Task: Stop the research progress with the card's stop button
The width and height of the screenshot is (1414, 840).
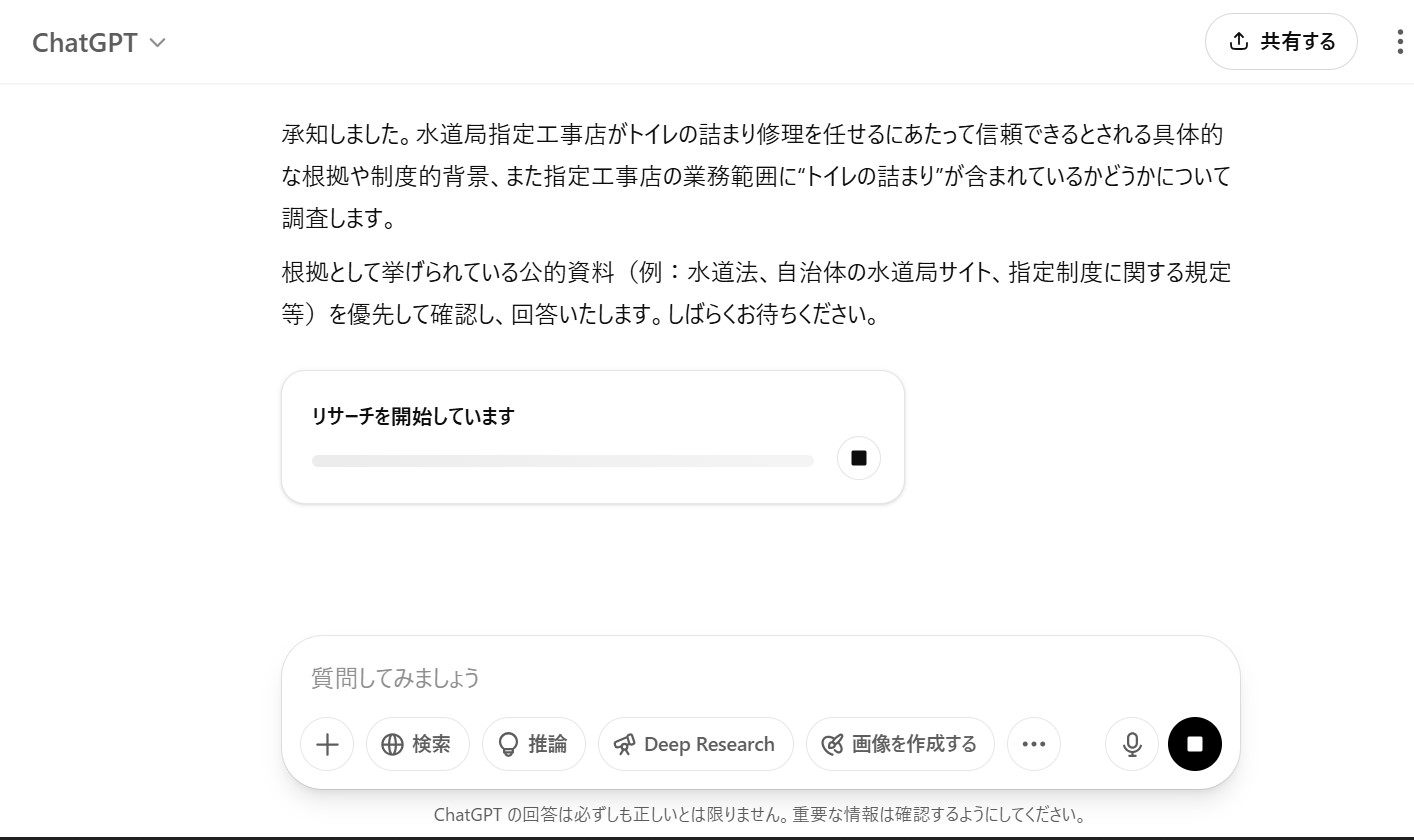Action: [858, 458]
